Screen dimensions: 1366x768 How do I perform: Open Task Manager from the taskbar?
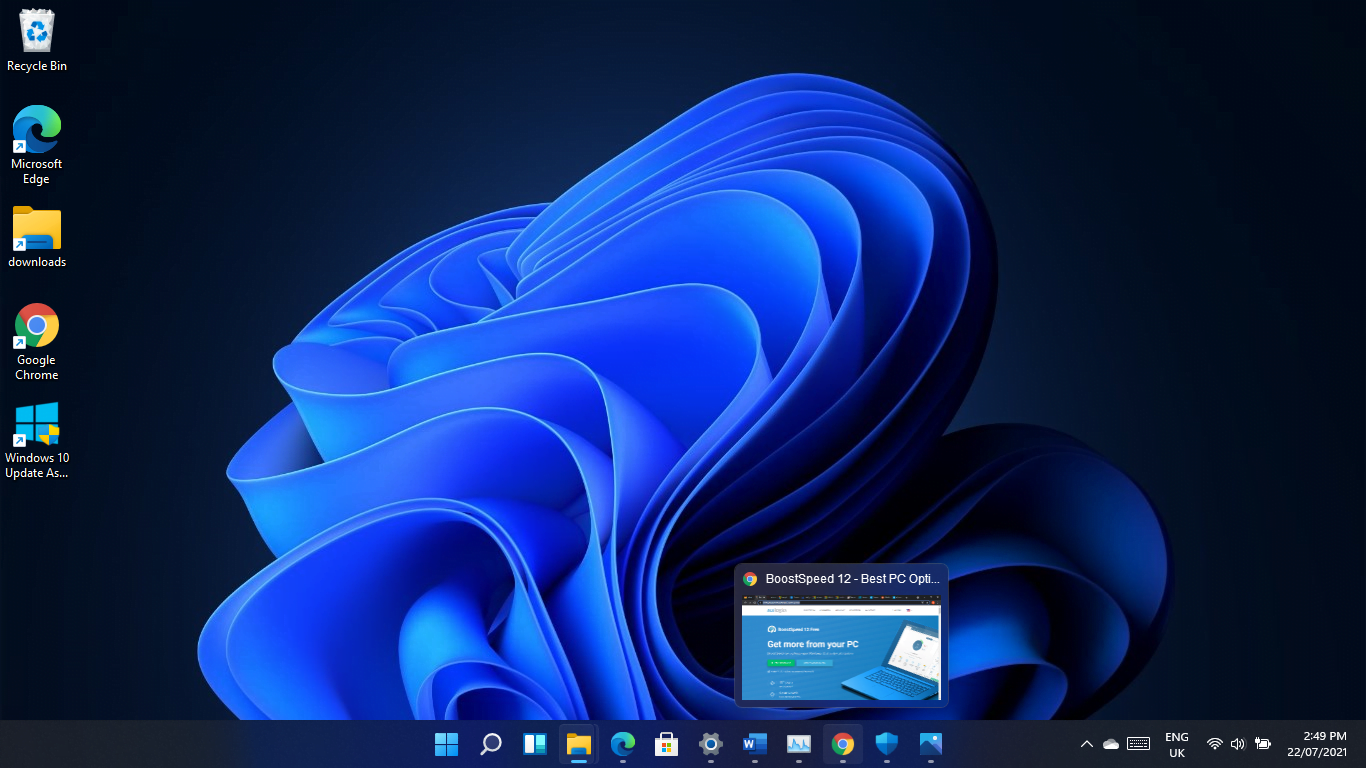798,744
